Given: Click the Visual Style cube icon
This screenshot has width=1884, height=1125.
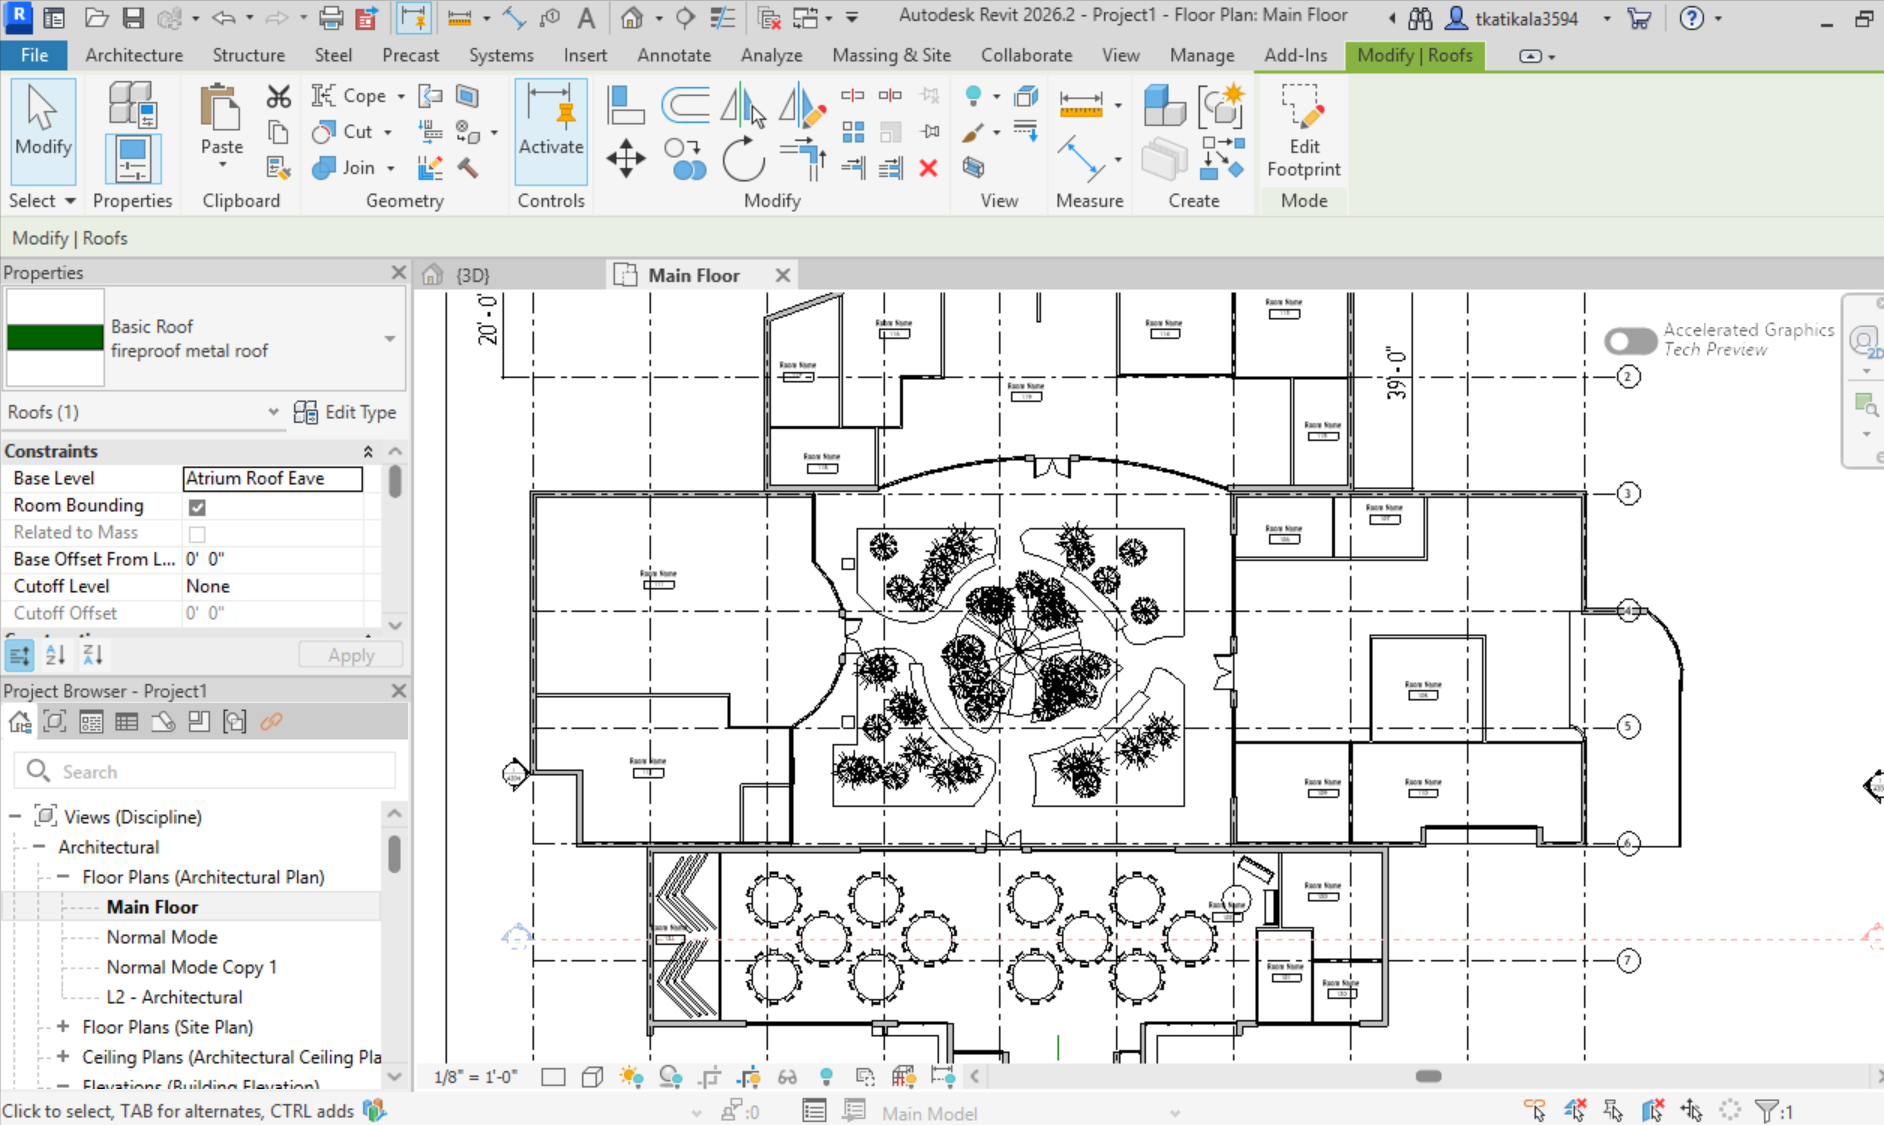Looking at the screenshot, I should 592,1077.
